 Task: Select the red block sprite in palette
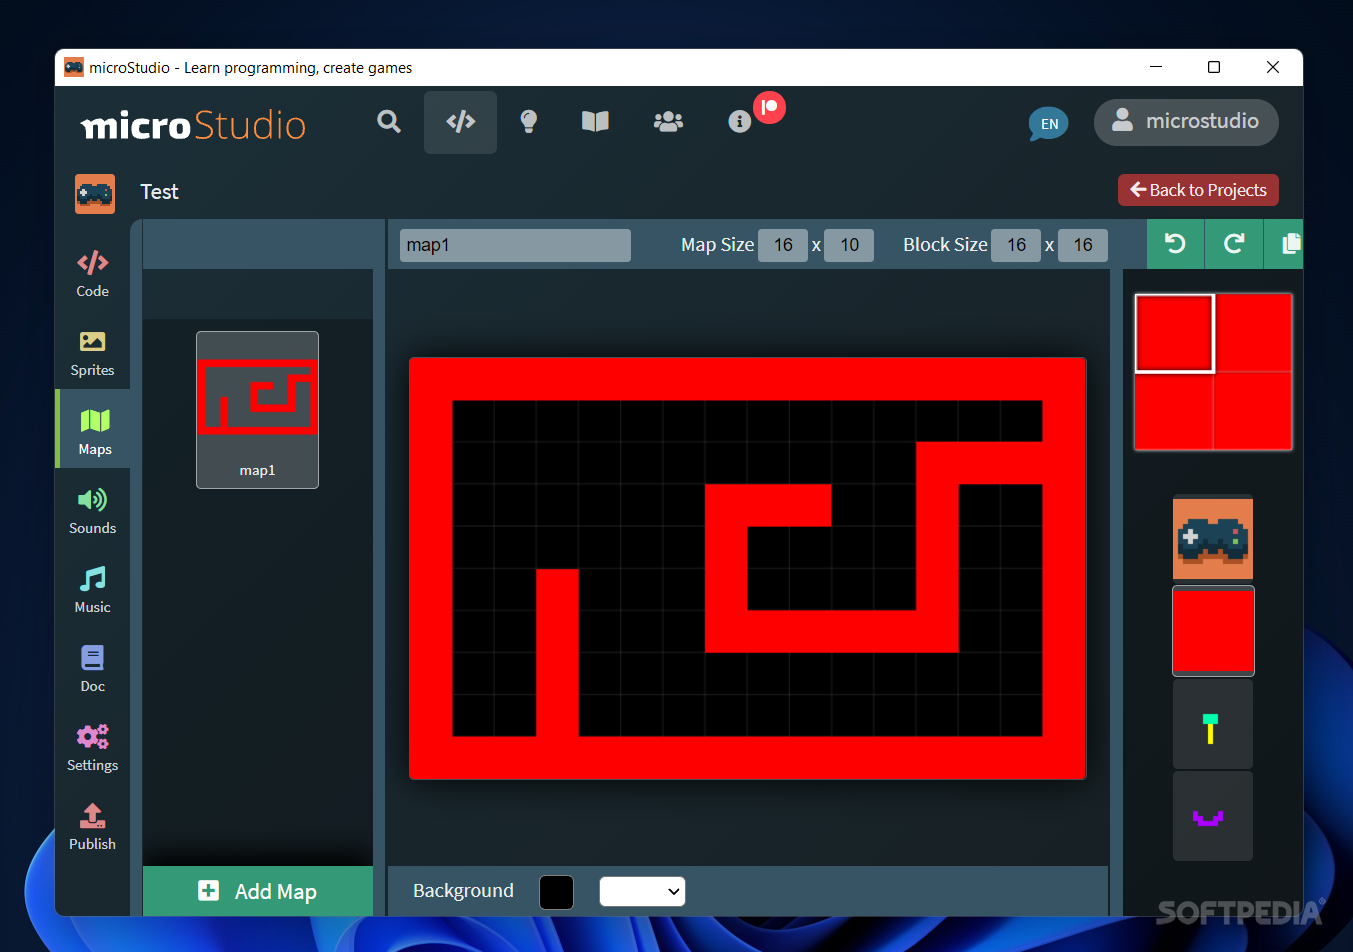[x=1213, y=631]
